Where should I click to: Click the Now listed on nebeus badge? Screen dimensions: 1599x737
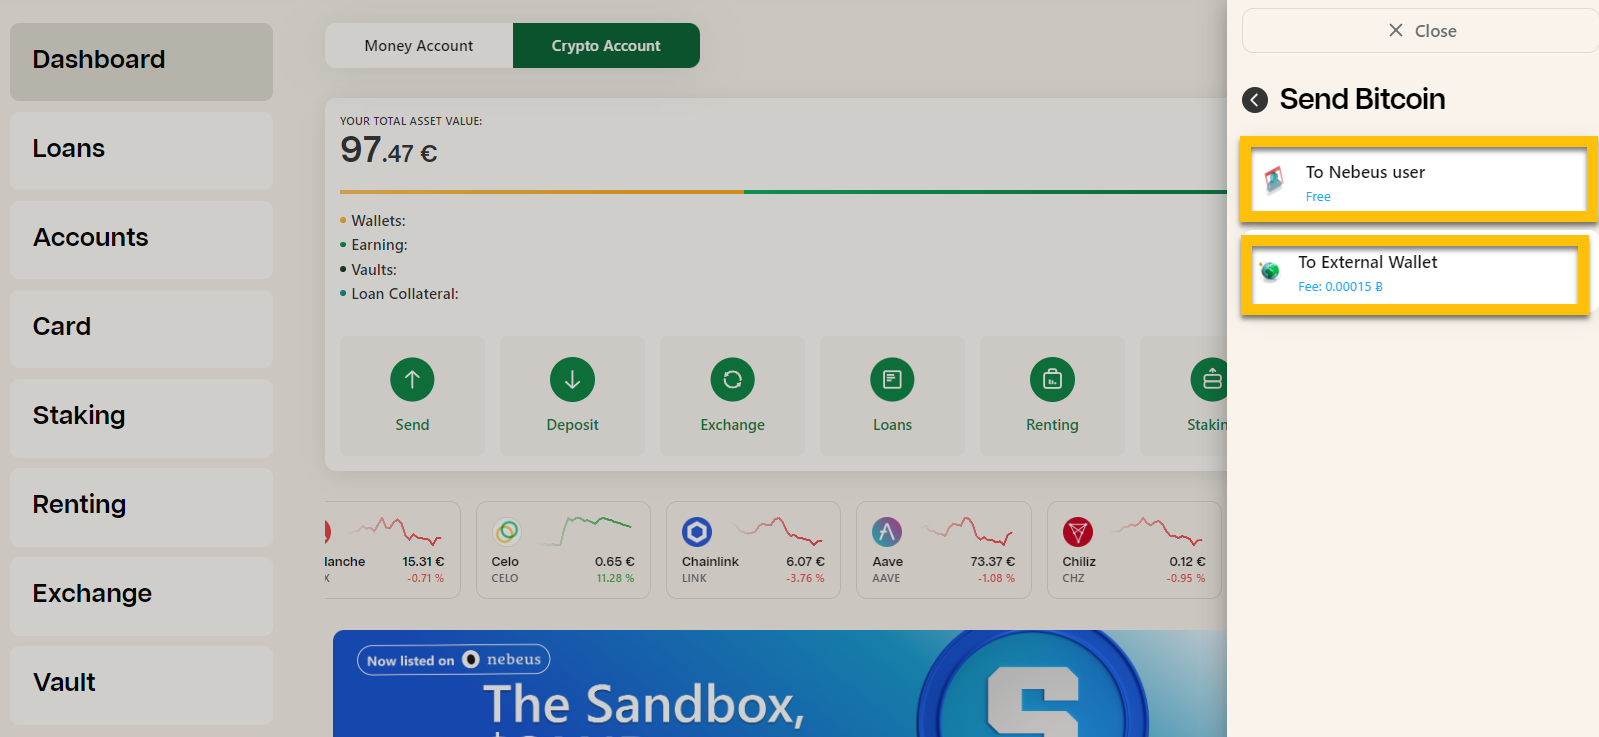point(453,660)
